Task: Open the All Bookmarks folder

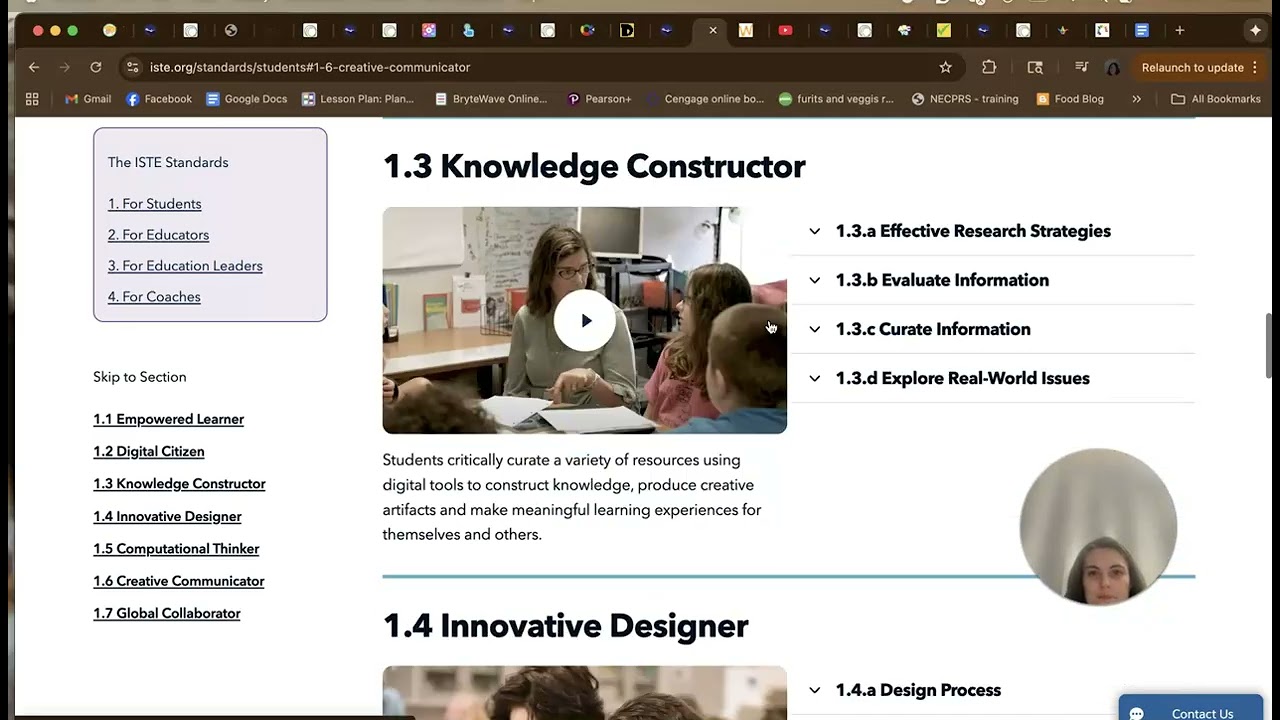Action: point(1216,99)
